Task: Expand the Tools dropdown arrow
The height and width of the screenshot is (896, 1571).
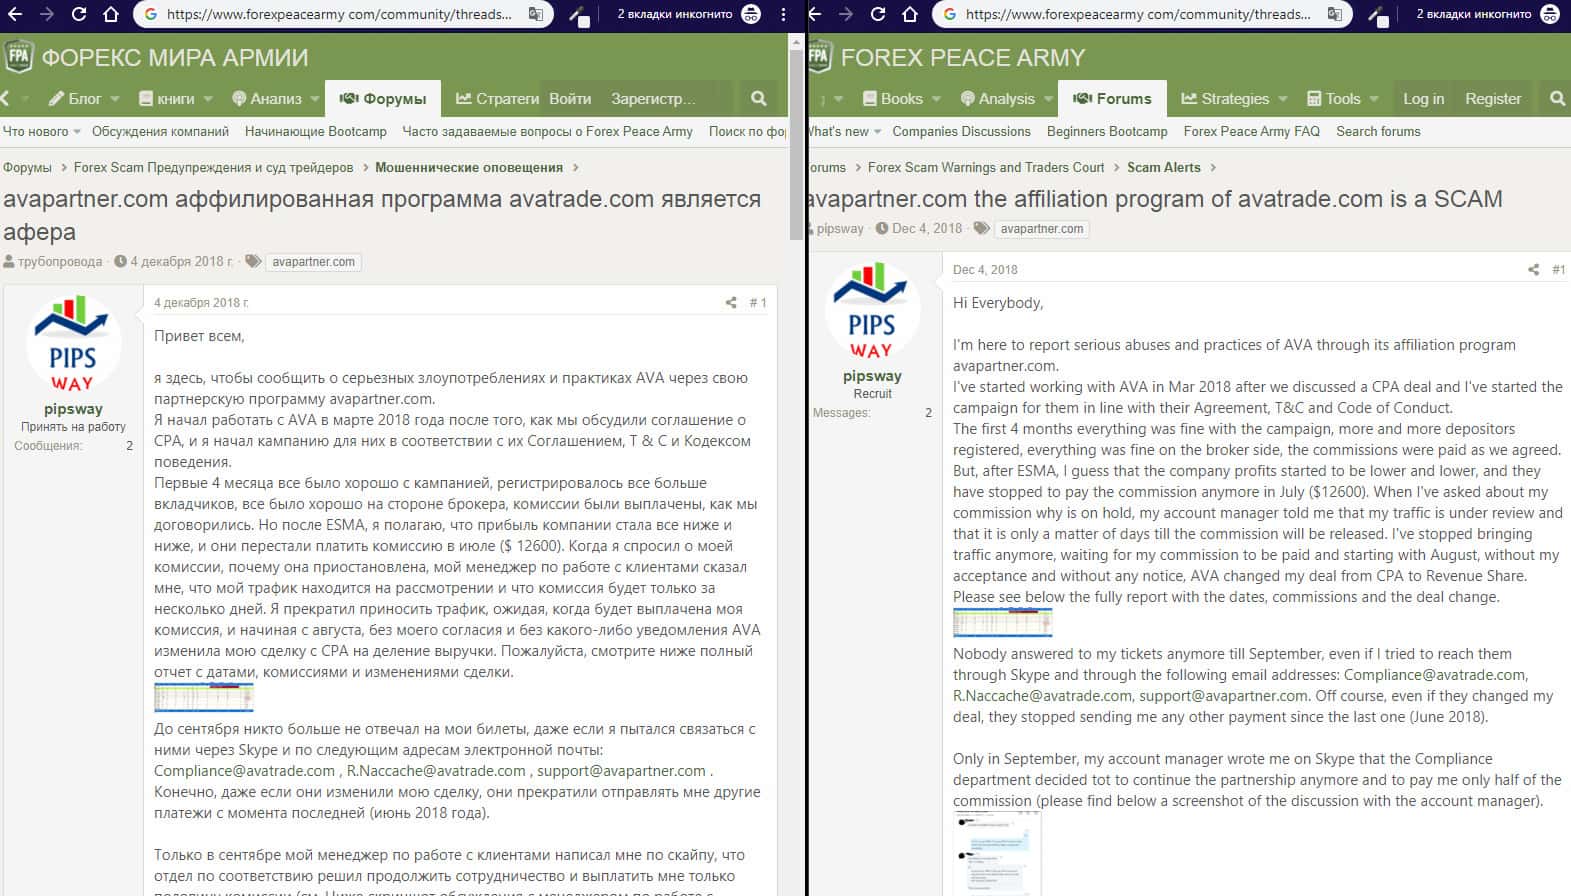Action: coord(1374,99)
